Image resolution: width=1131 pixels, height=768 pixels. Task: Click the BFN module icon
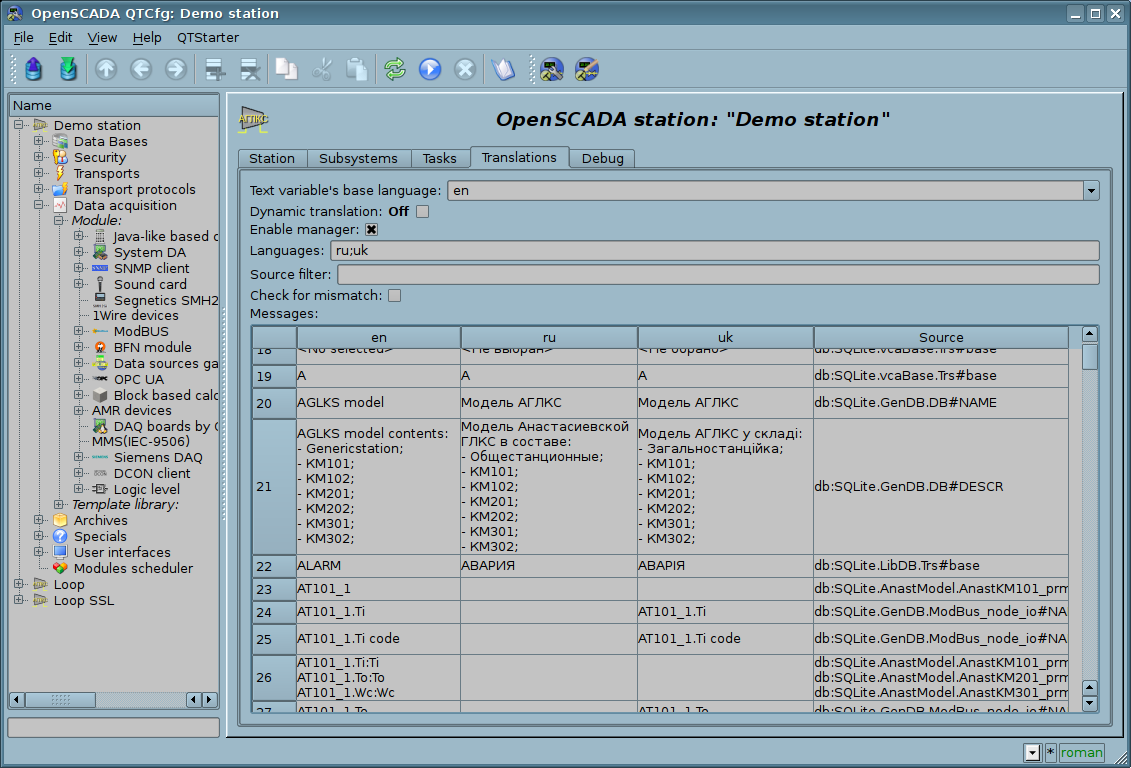[100, 348]
